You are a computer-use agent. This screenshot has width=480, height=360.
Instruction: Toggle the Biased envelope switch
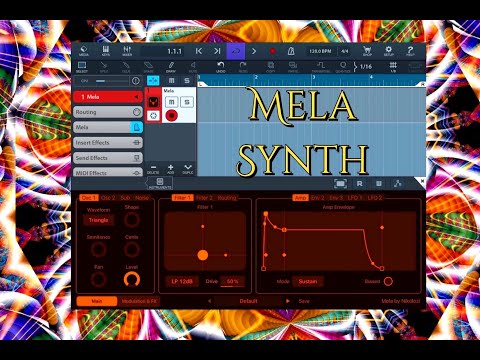click(388, 281)
